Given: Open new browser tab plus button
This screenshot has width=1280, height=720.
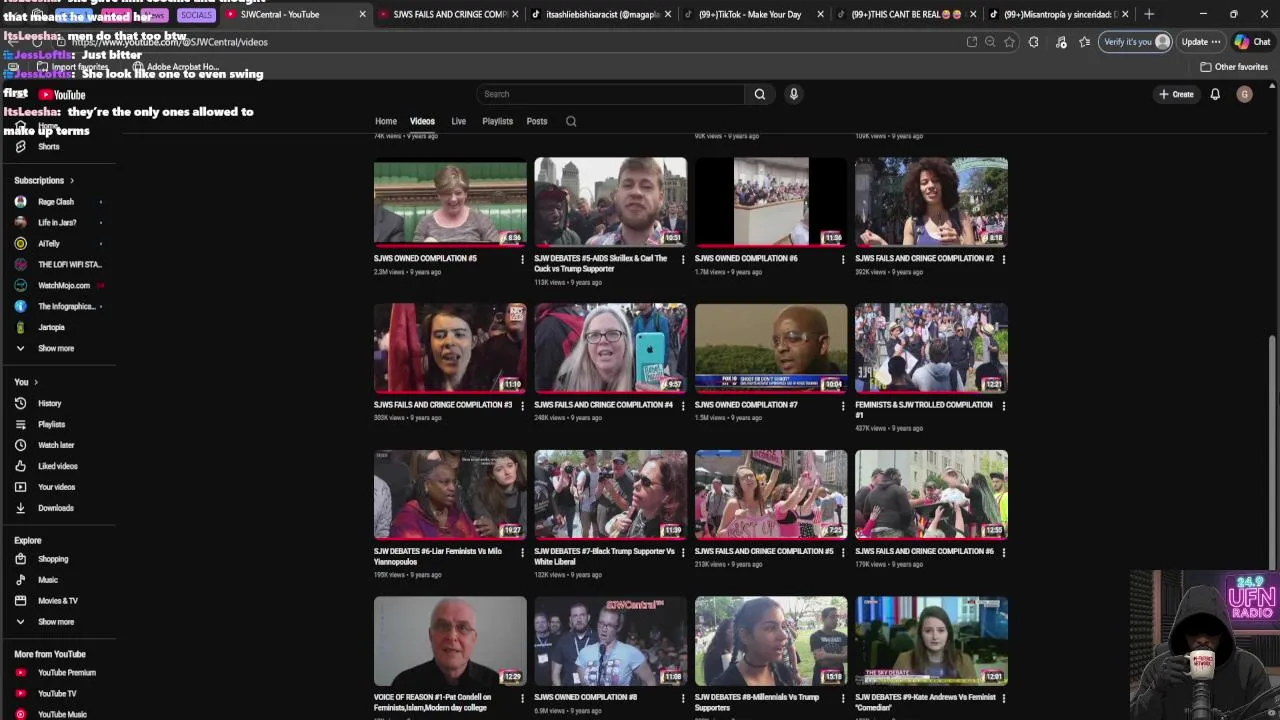Looking at the screenshot, I should [x=1149, y=14].
